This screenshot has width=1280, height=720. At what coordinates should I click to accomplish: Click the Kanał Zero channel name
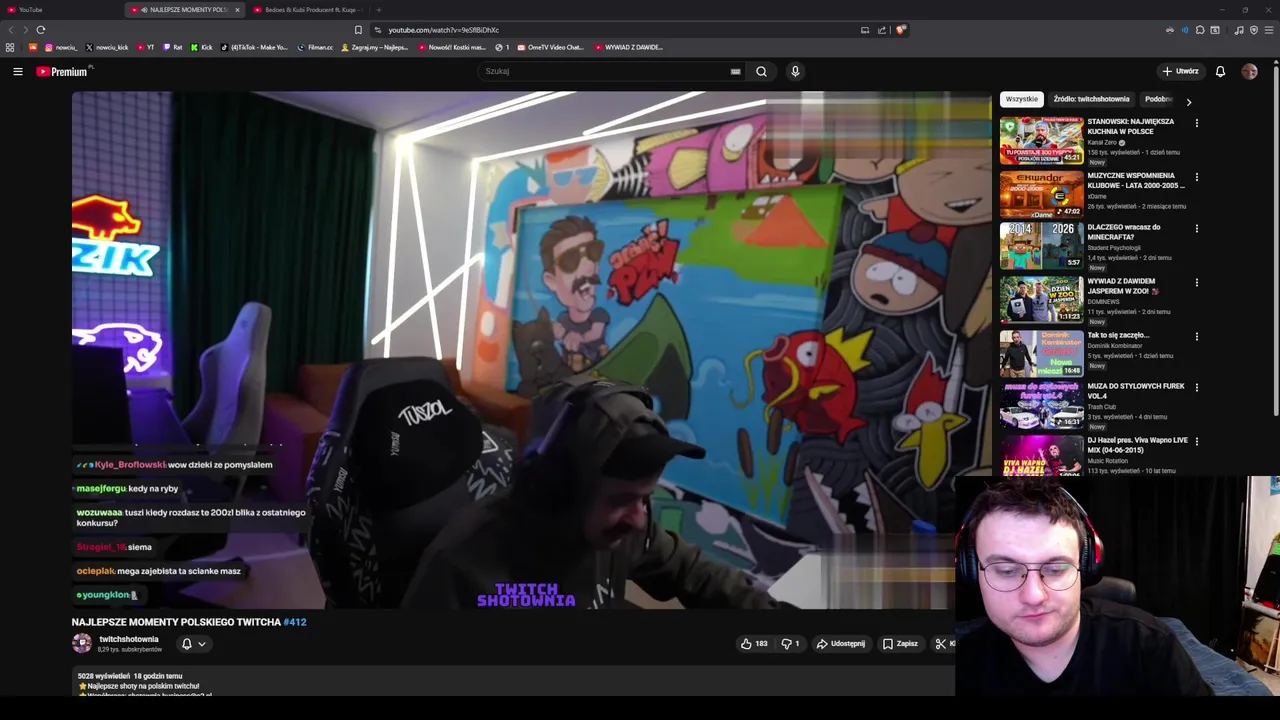click(x=1102, y=142)
